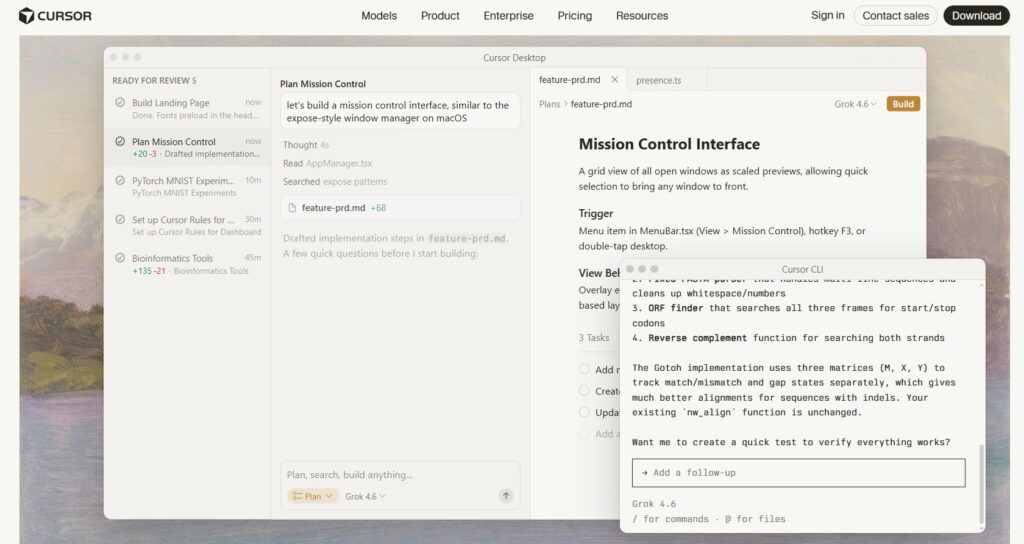This screenshot has width=1024, height=544.
Task: Open the PyTorch MNIST Experiments task
Action: [187, 186]
